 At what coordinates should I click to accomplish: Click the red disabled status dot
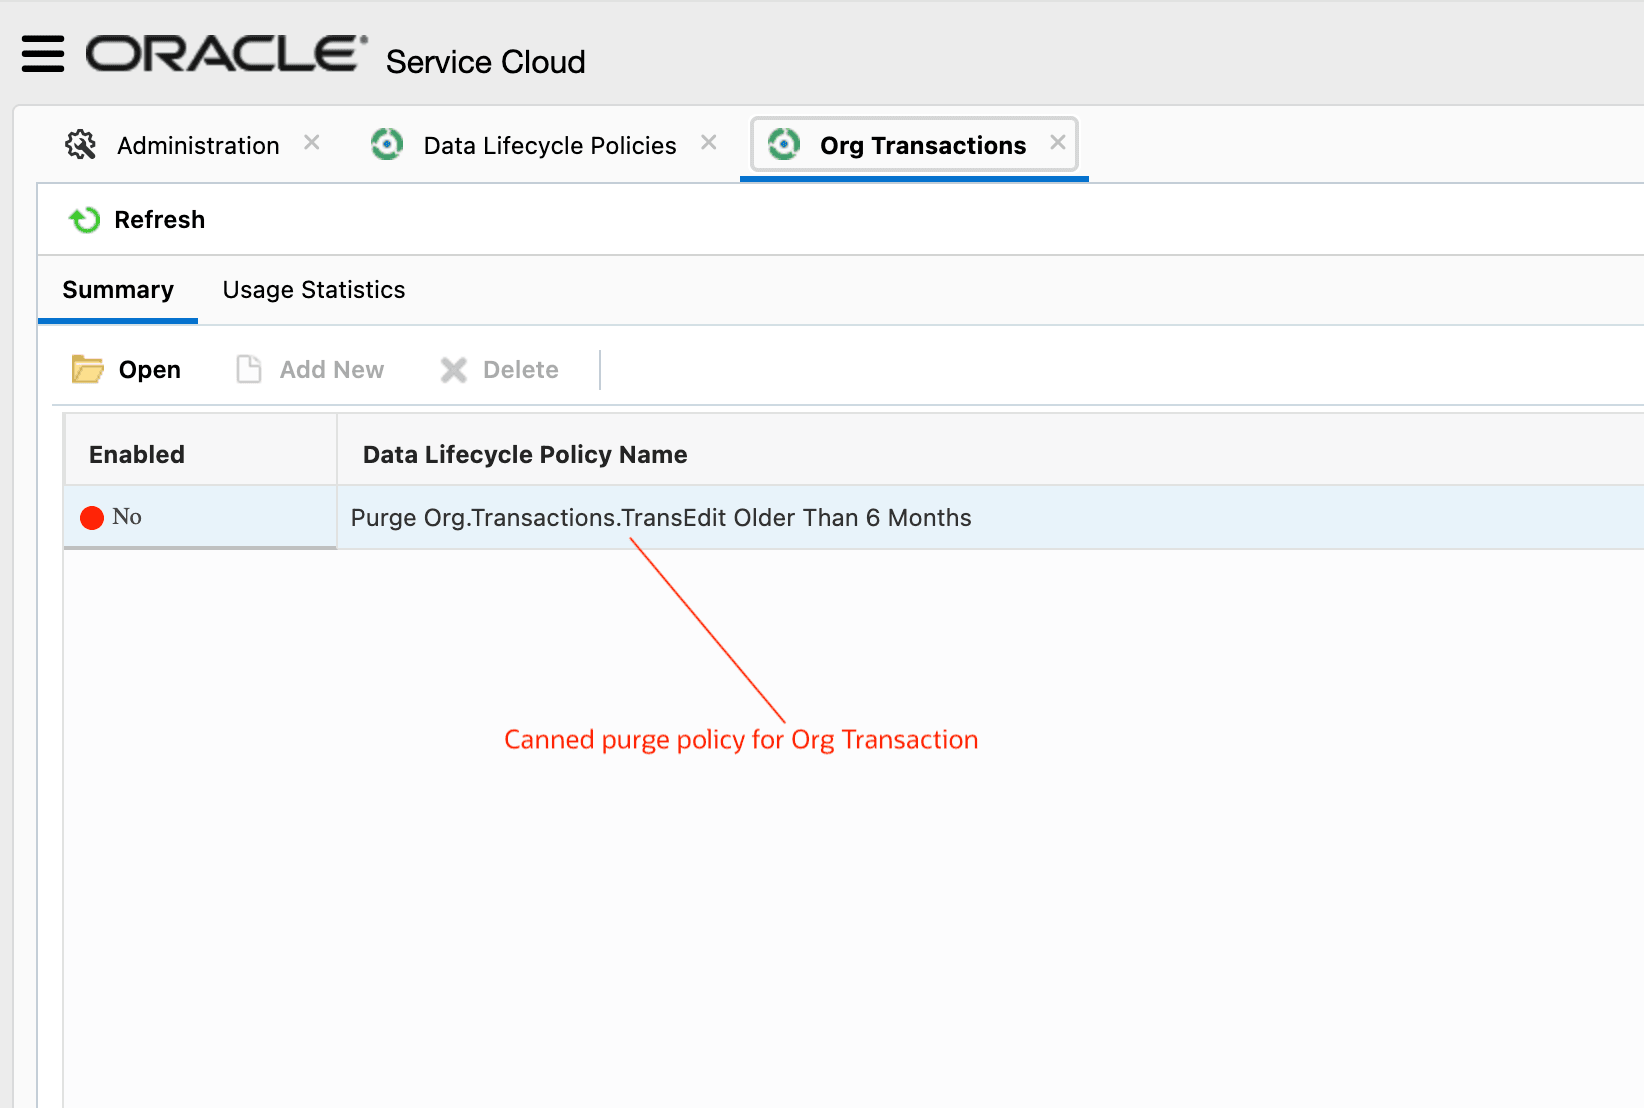(x=92, y=517)
